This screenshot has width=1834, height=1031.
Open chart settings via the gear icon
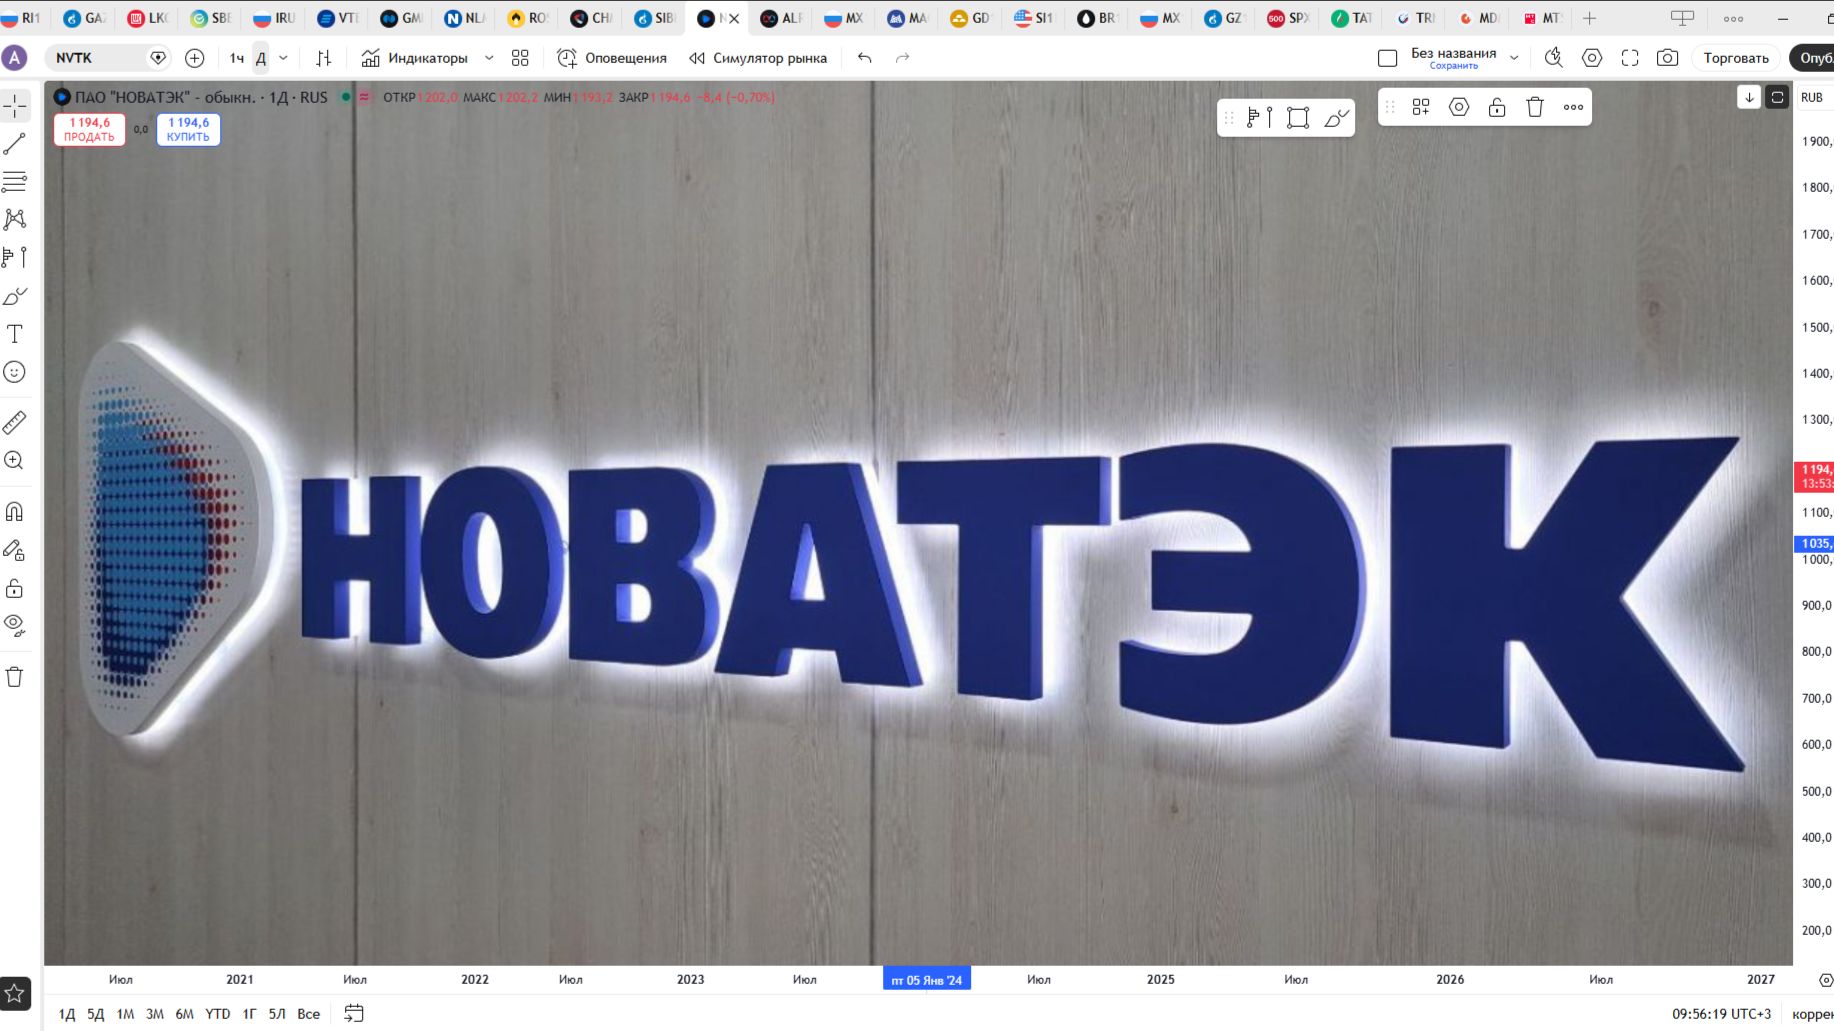(x=1594, y=58)
